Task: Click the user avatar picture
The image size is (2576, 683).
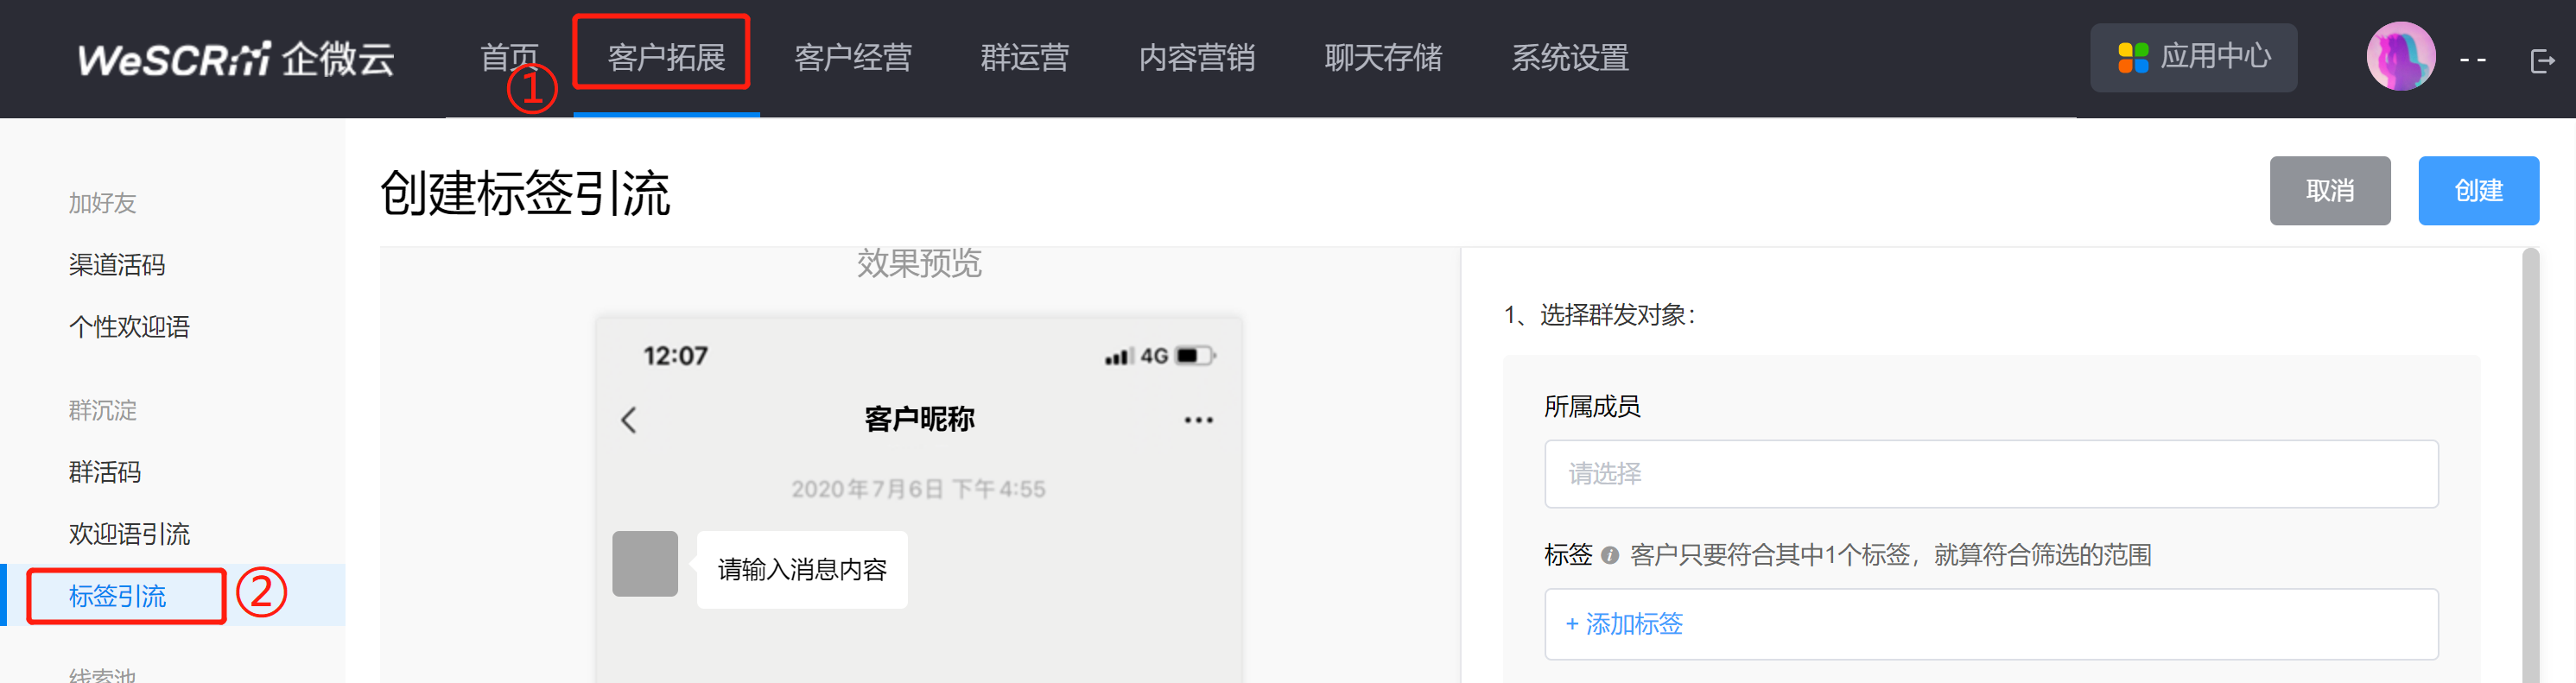Action: point(2400,57)
